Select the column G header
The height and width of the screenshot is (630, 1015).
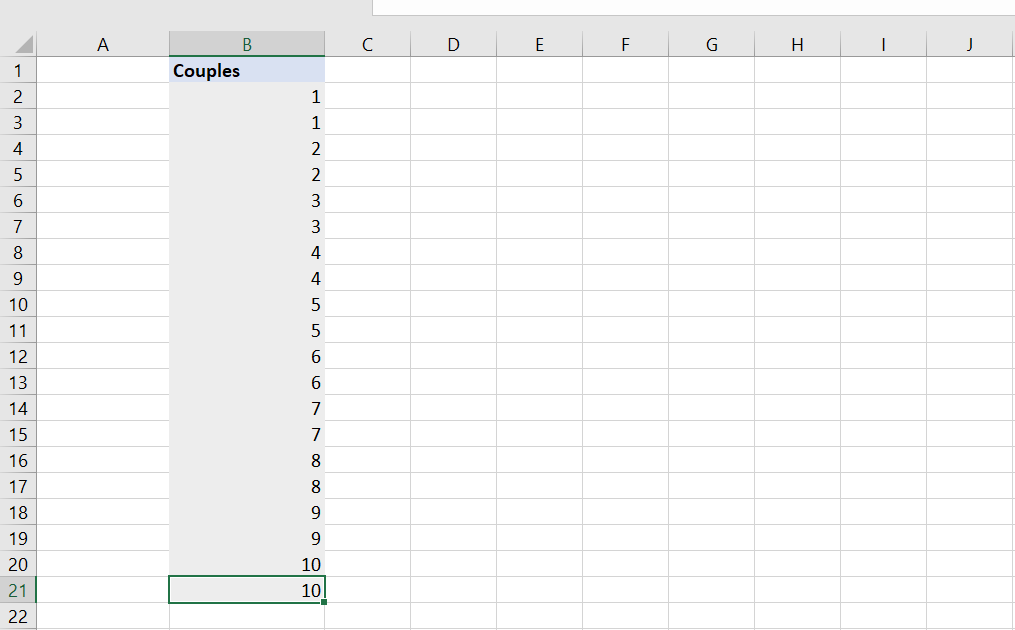click(711, 44)
